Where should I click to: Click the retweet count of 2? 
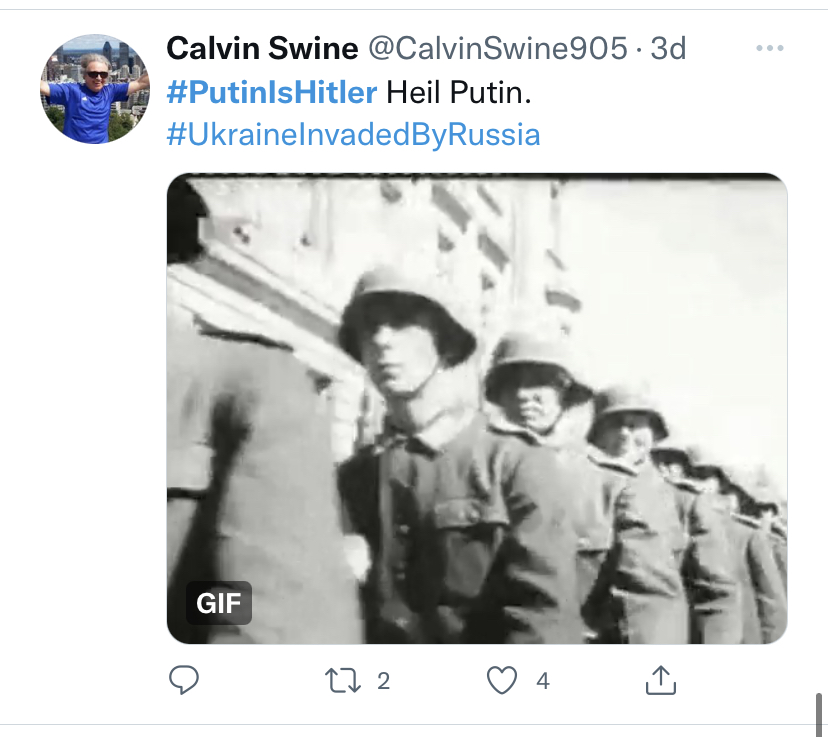[383, 681]
